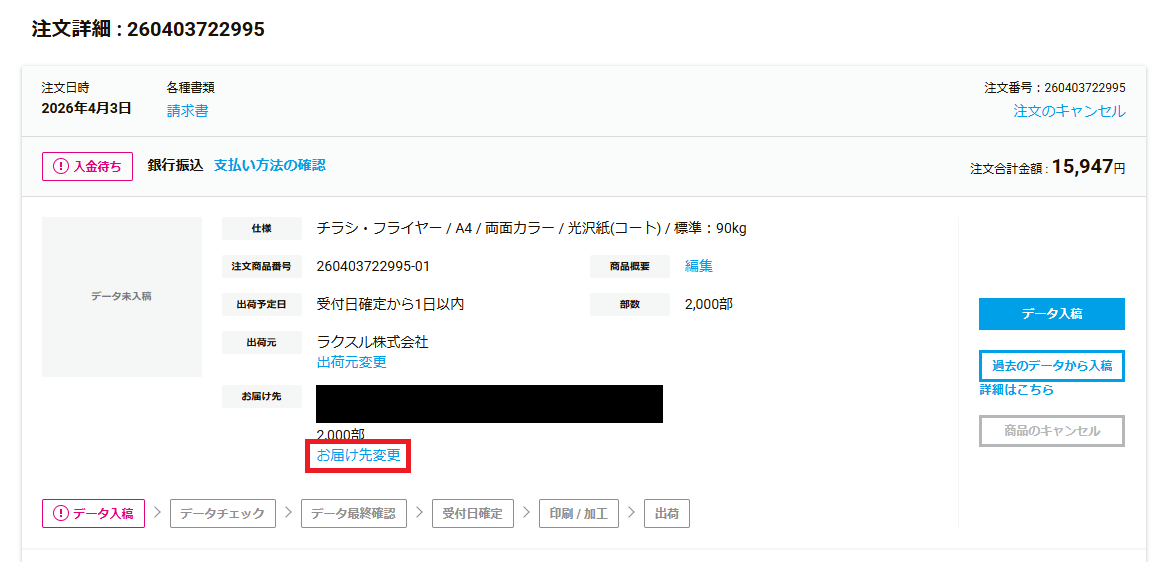
Task: Click the alert icon in データ入稿 step
Action: point(61,514)
